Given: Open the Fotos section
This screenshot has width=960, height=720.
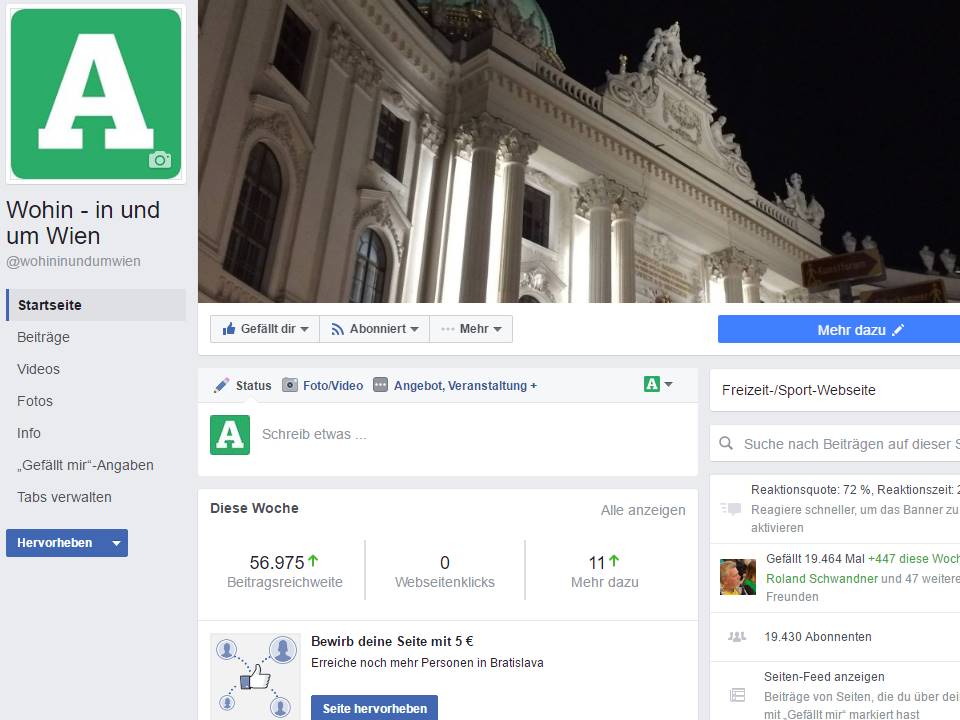Looking at the screenshot, I should click(x=35, y=401).
